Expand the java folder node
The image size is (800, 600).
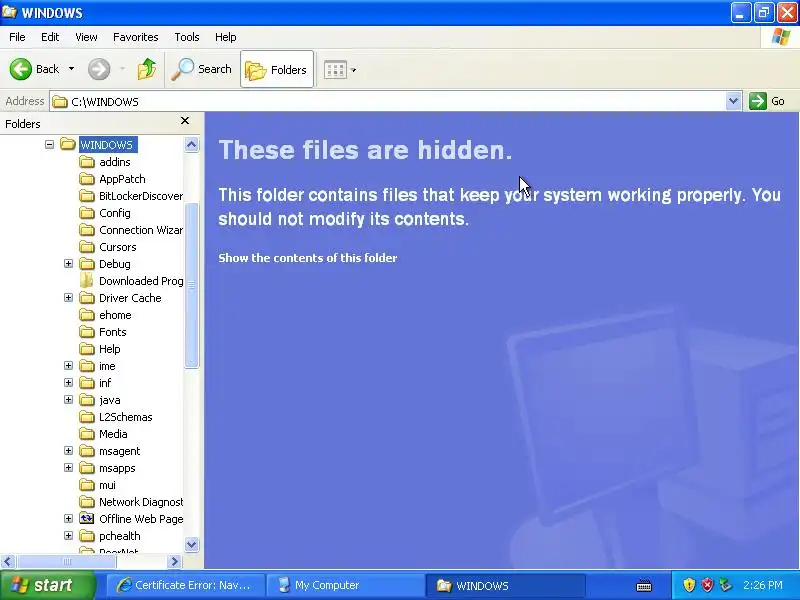coord(68,399)
